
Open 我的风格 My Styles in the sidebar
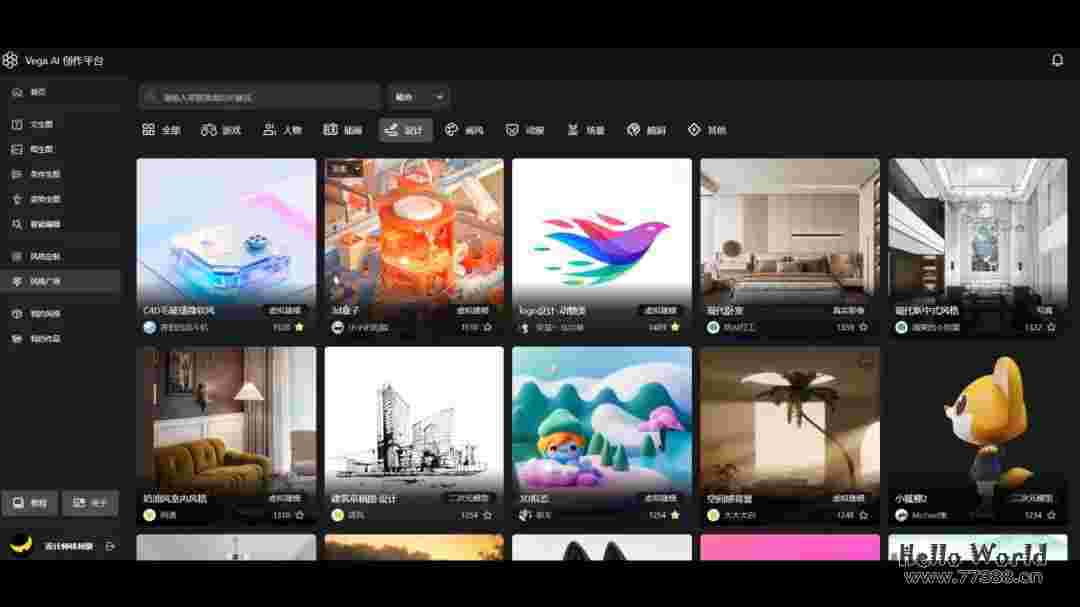point(60,313)
